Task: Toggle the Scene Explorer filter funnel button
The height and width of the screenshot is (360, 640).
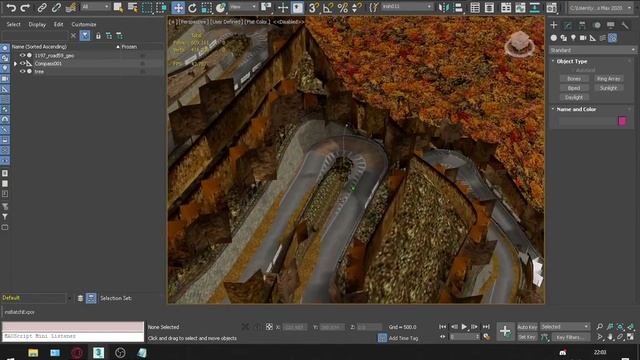Action: click(x=85, y=36)
